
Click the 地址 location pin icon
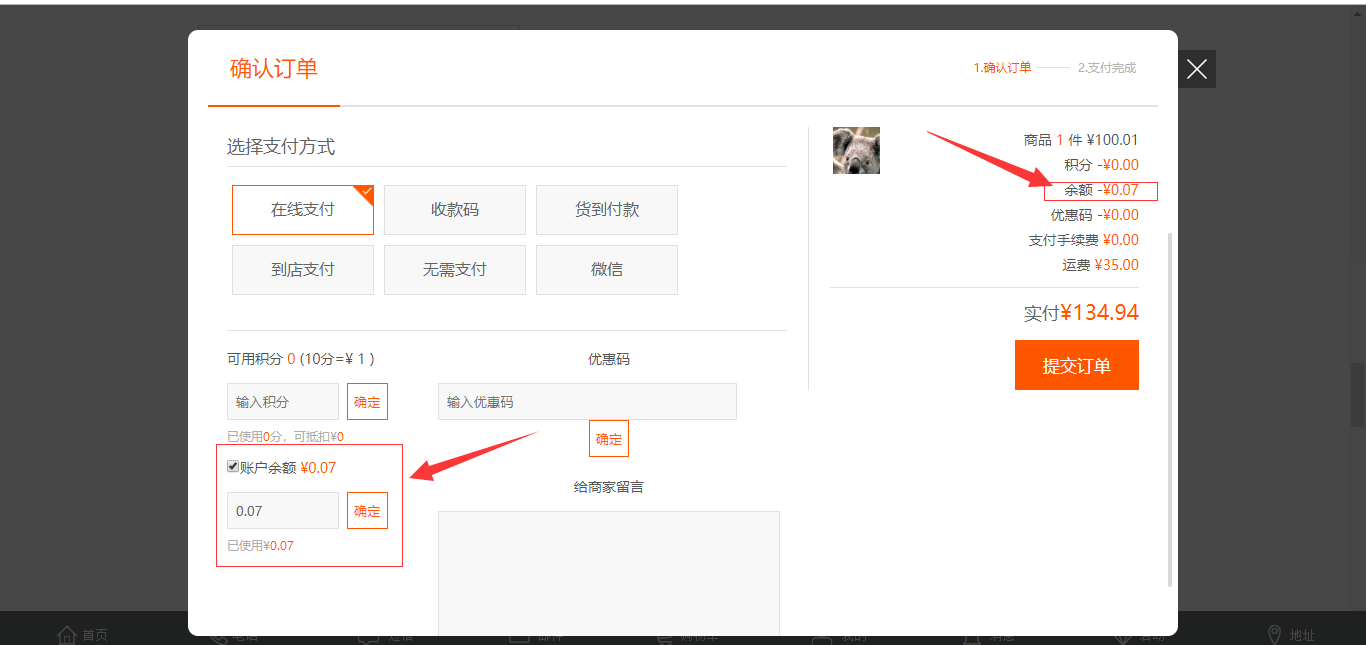coord(1274,635)
